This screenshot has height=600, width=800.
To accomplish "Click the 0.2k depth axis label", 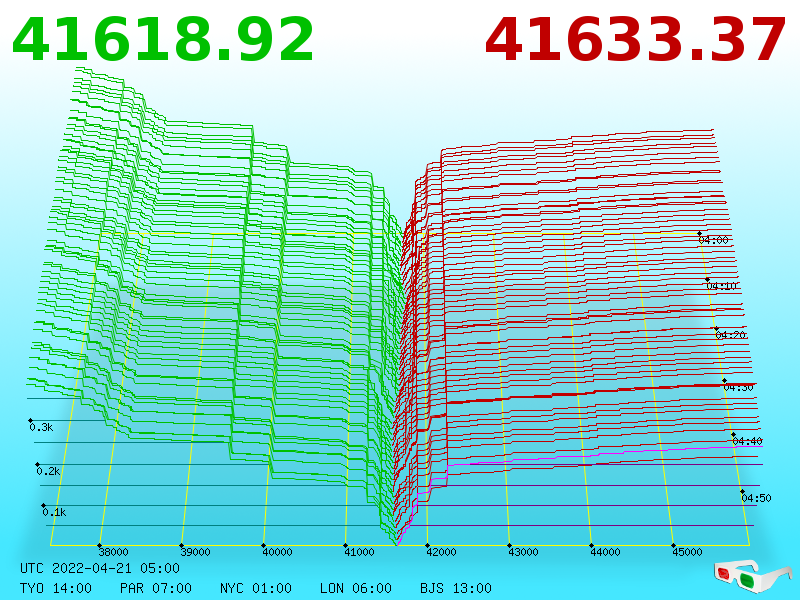I will pyautogui.click(x=48, y=471).
